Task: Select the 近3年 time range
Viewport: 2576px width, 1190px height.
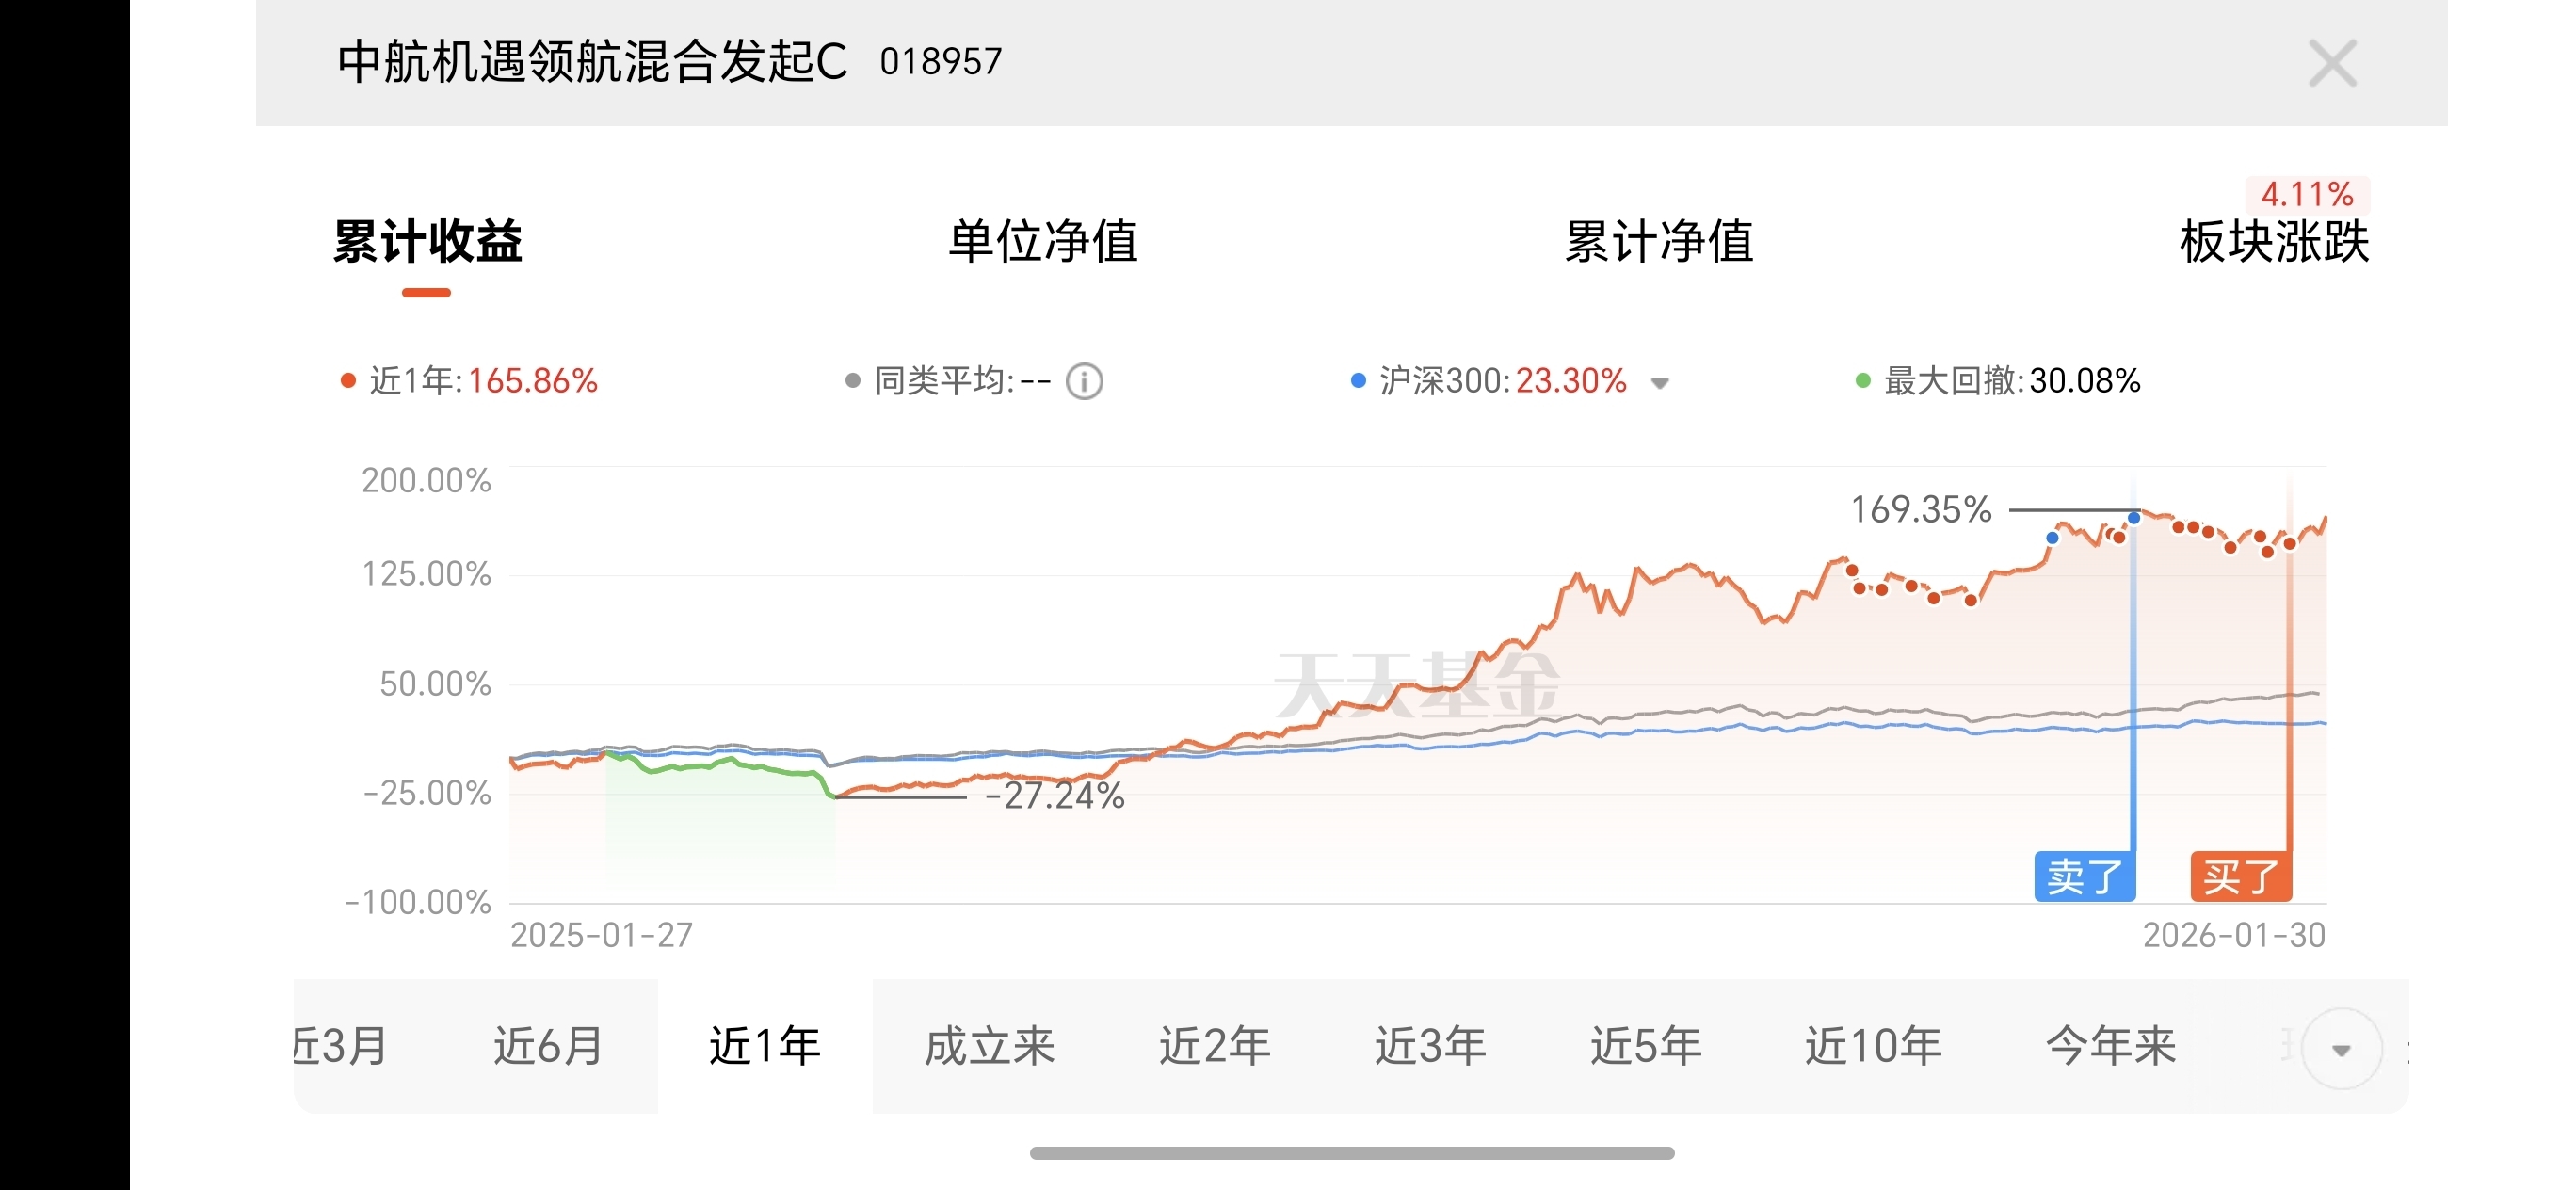Action: tap(1431, 1046)
